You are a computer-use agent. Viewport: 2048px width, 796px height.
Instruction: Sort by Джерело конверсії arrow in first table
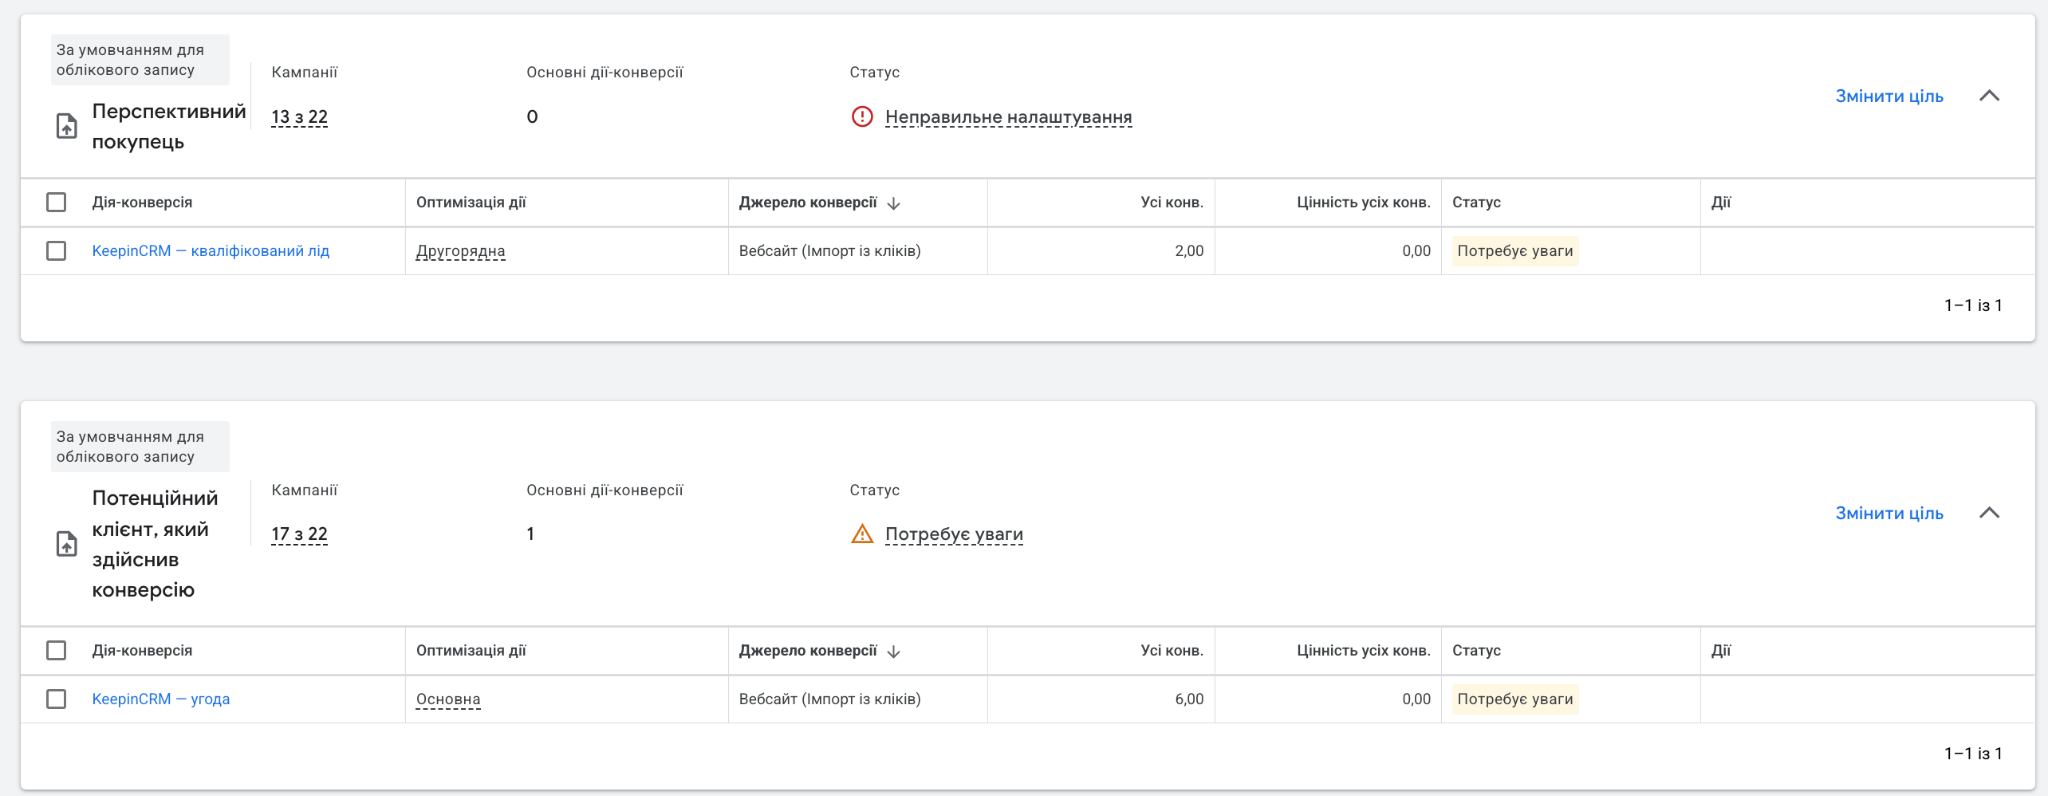pyautogui.click(x=894, y=203)
